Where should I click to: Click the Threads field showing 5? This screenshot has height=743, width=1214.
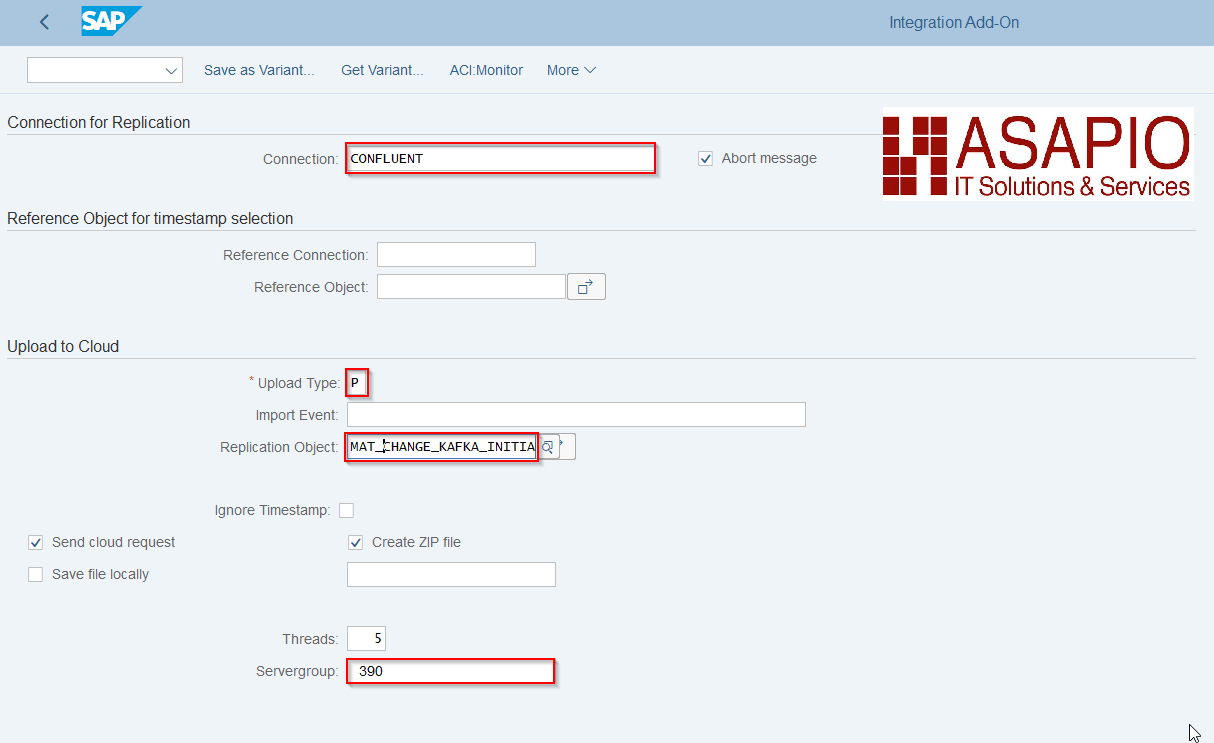pos(366,638)
